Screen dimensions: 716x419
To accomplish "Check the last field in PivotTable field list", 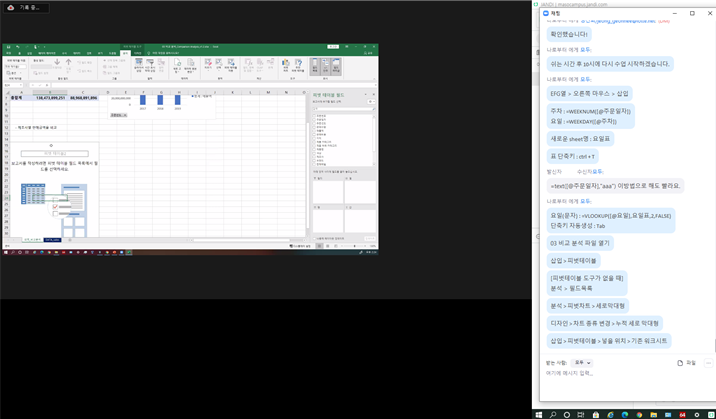I will coord(316,164).
